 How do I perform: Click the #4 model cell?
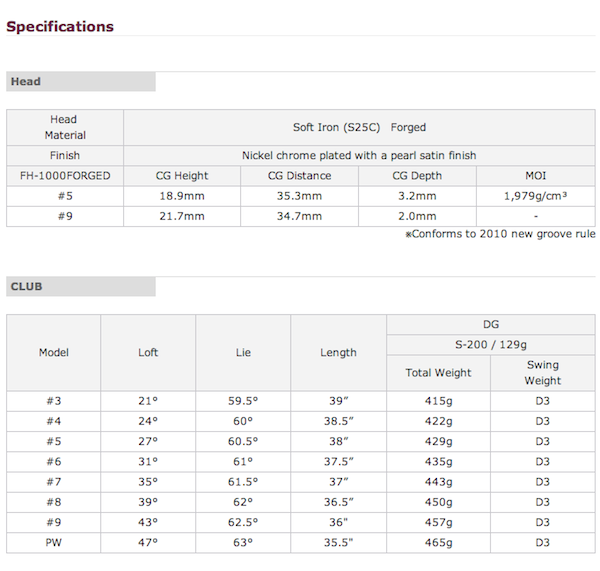pyautogui.click(x=54, y=421)
